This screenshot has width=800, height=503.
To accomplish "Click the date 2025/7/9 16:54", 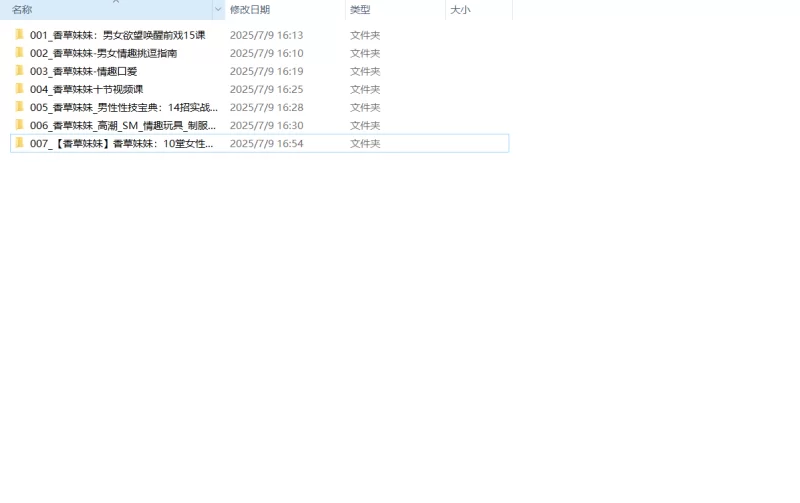I will click(x=266, y=144).
